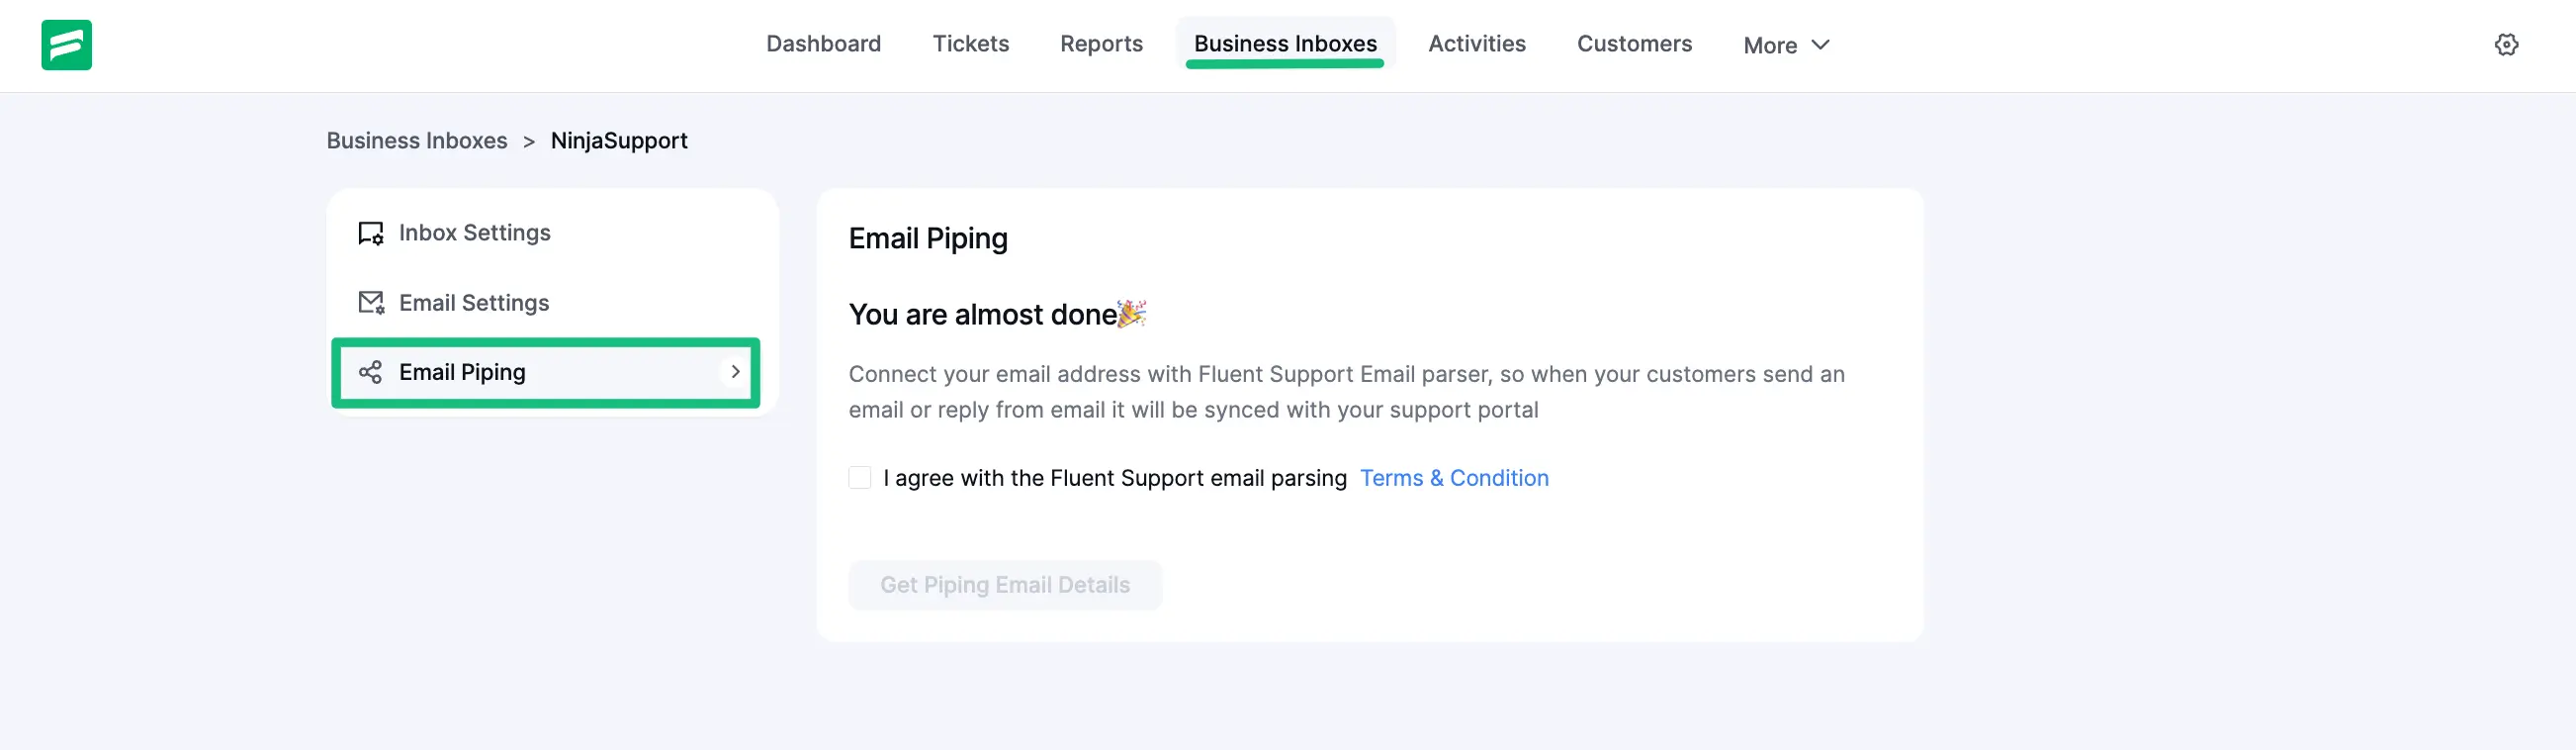
Task: Click the More dropdown chevron arrow
Action: click(1820, 45)
